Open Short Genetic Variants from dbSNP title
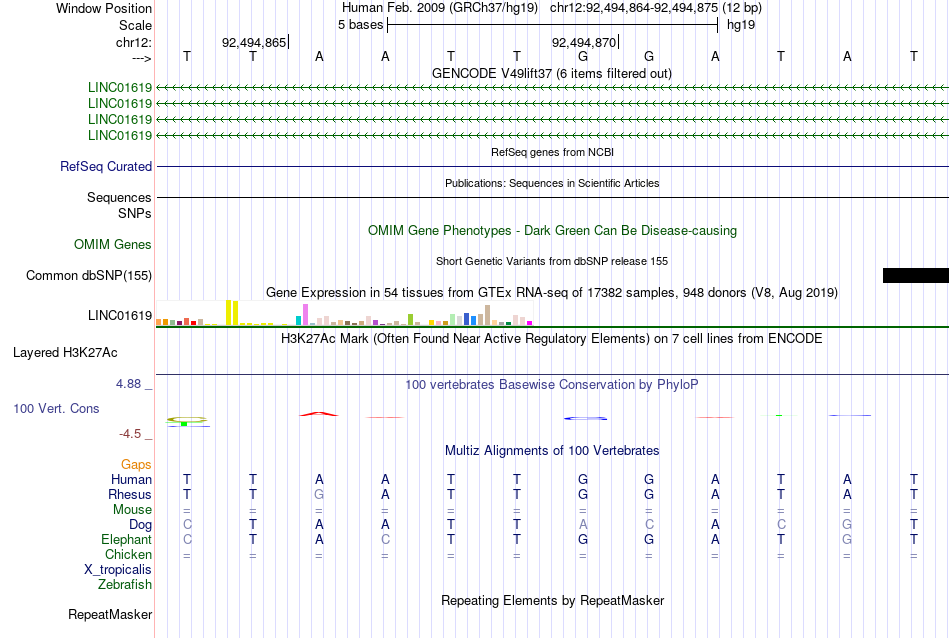 point(552,261)
